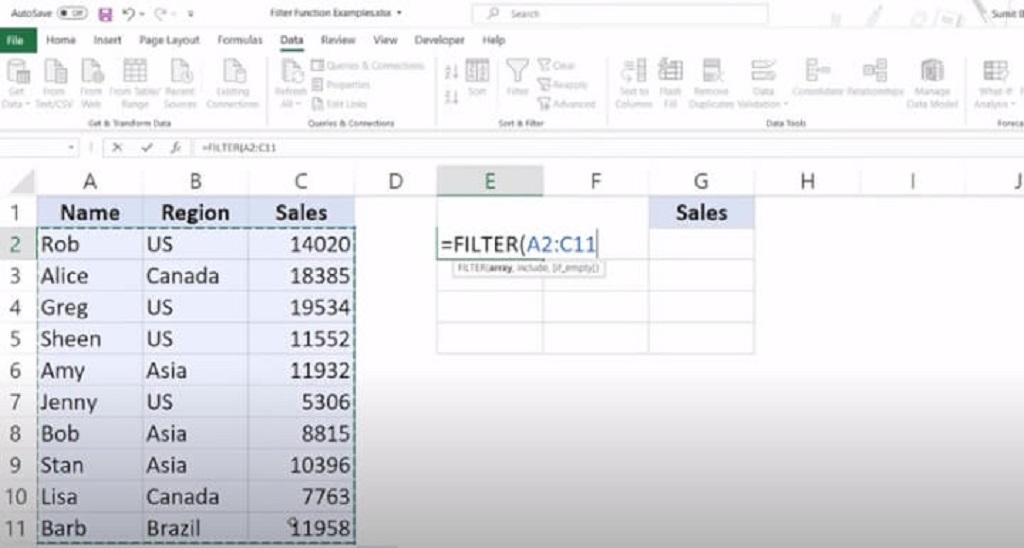Click the Select All corner triangle
Image resolution: width=1024 pixels, height=548 pixels.
tap(23, 182)
